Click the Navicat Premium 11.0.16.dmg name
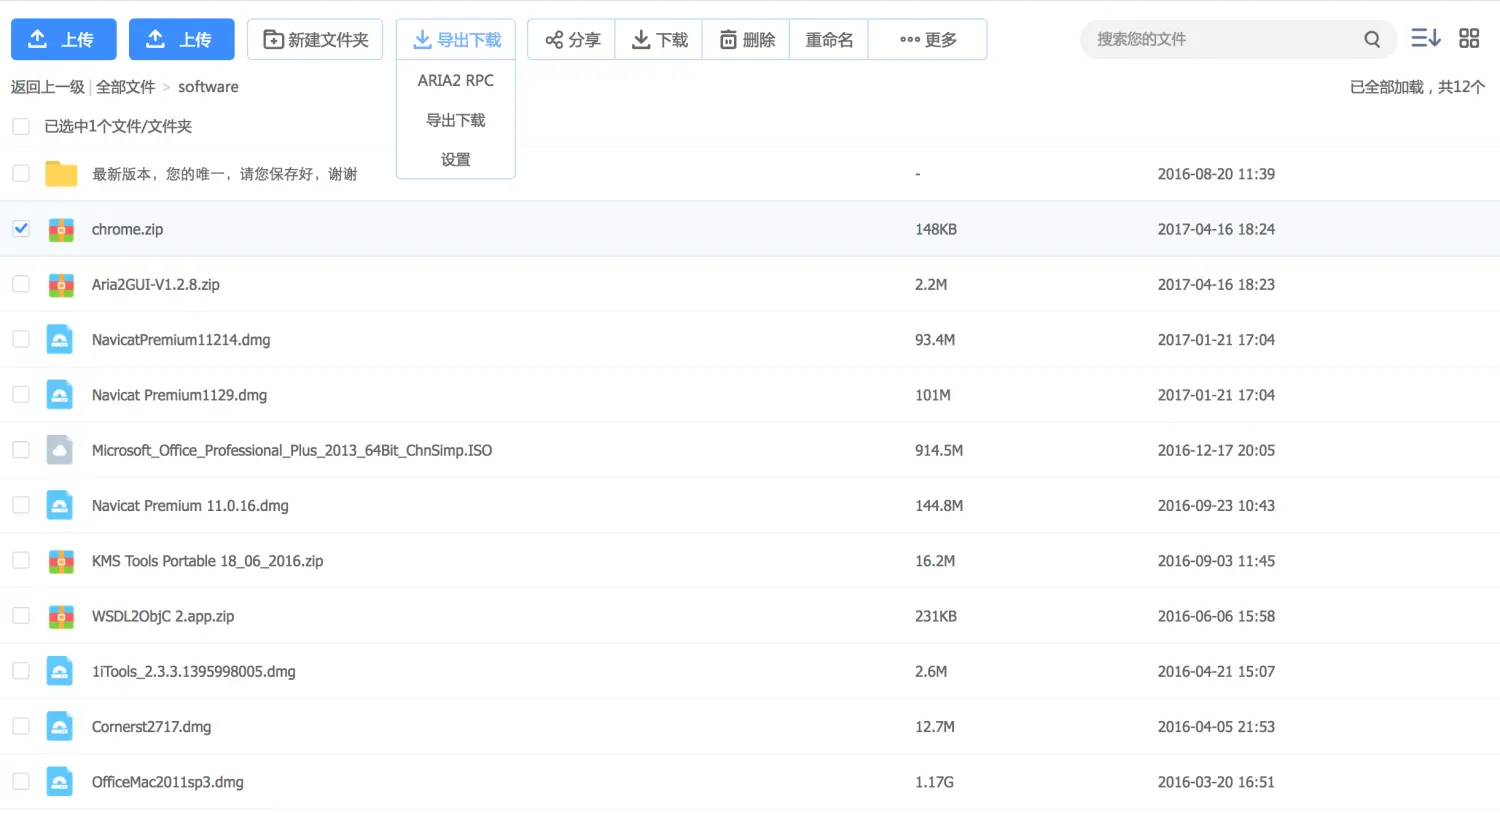Screen dimensions: 1500x839 point(190,506)
